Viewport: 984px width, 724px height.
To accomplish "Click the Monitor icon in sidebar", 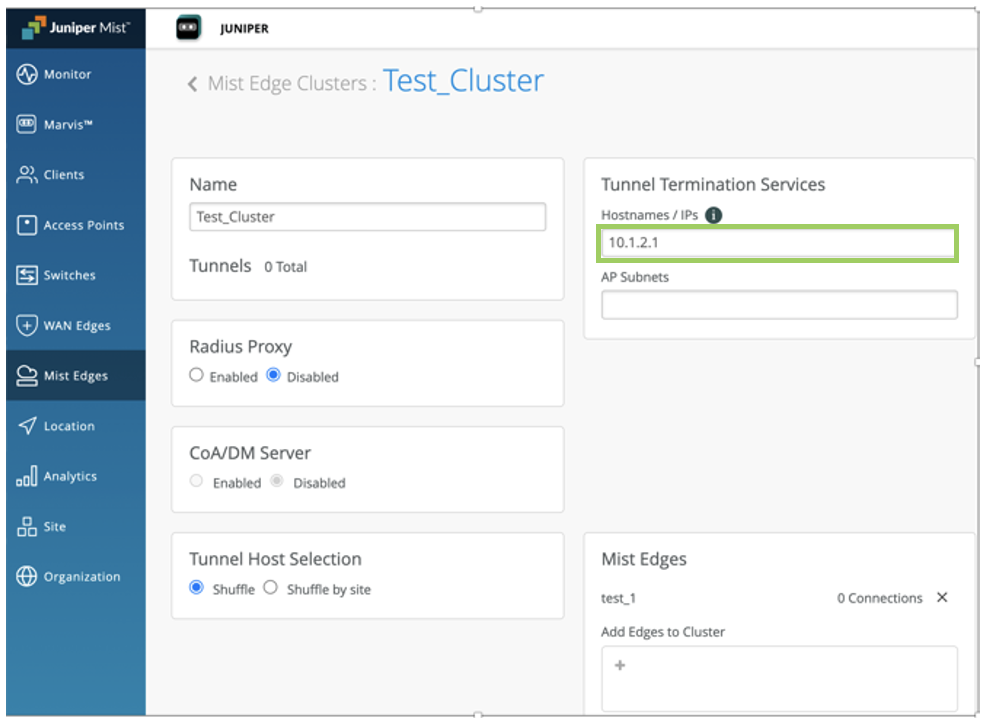I will click(x=27, y=75).
